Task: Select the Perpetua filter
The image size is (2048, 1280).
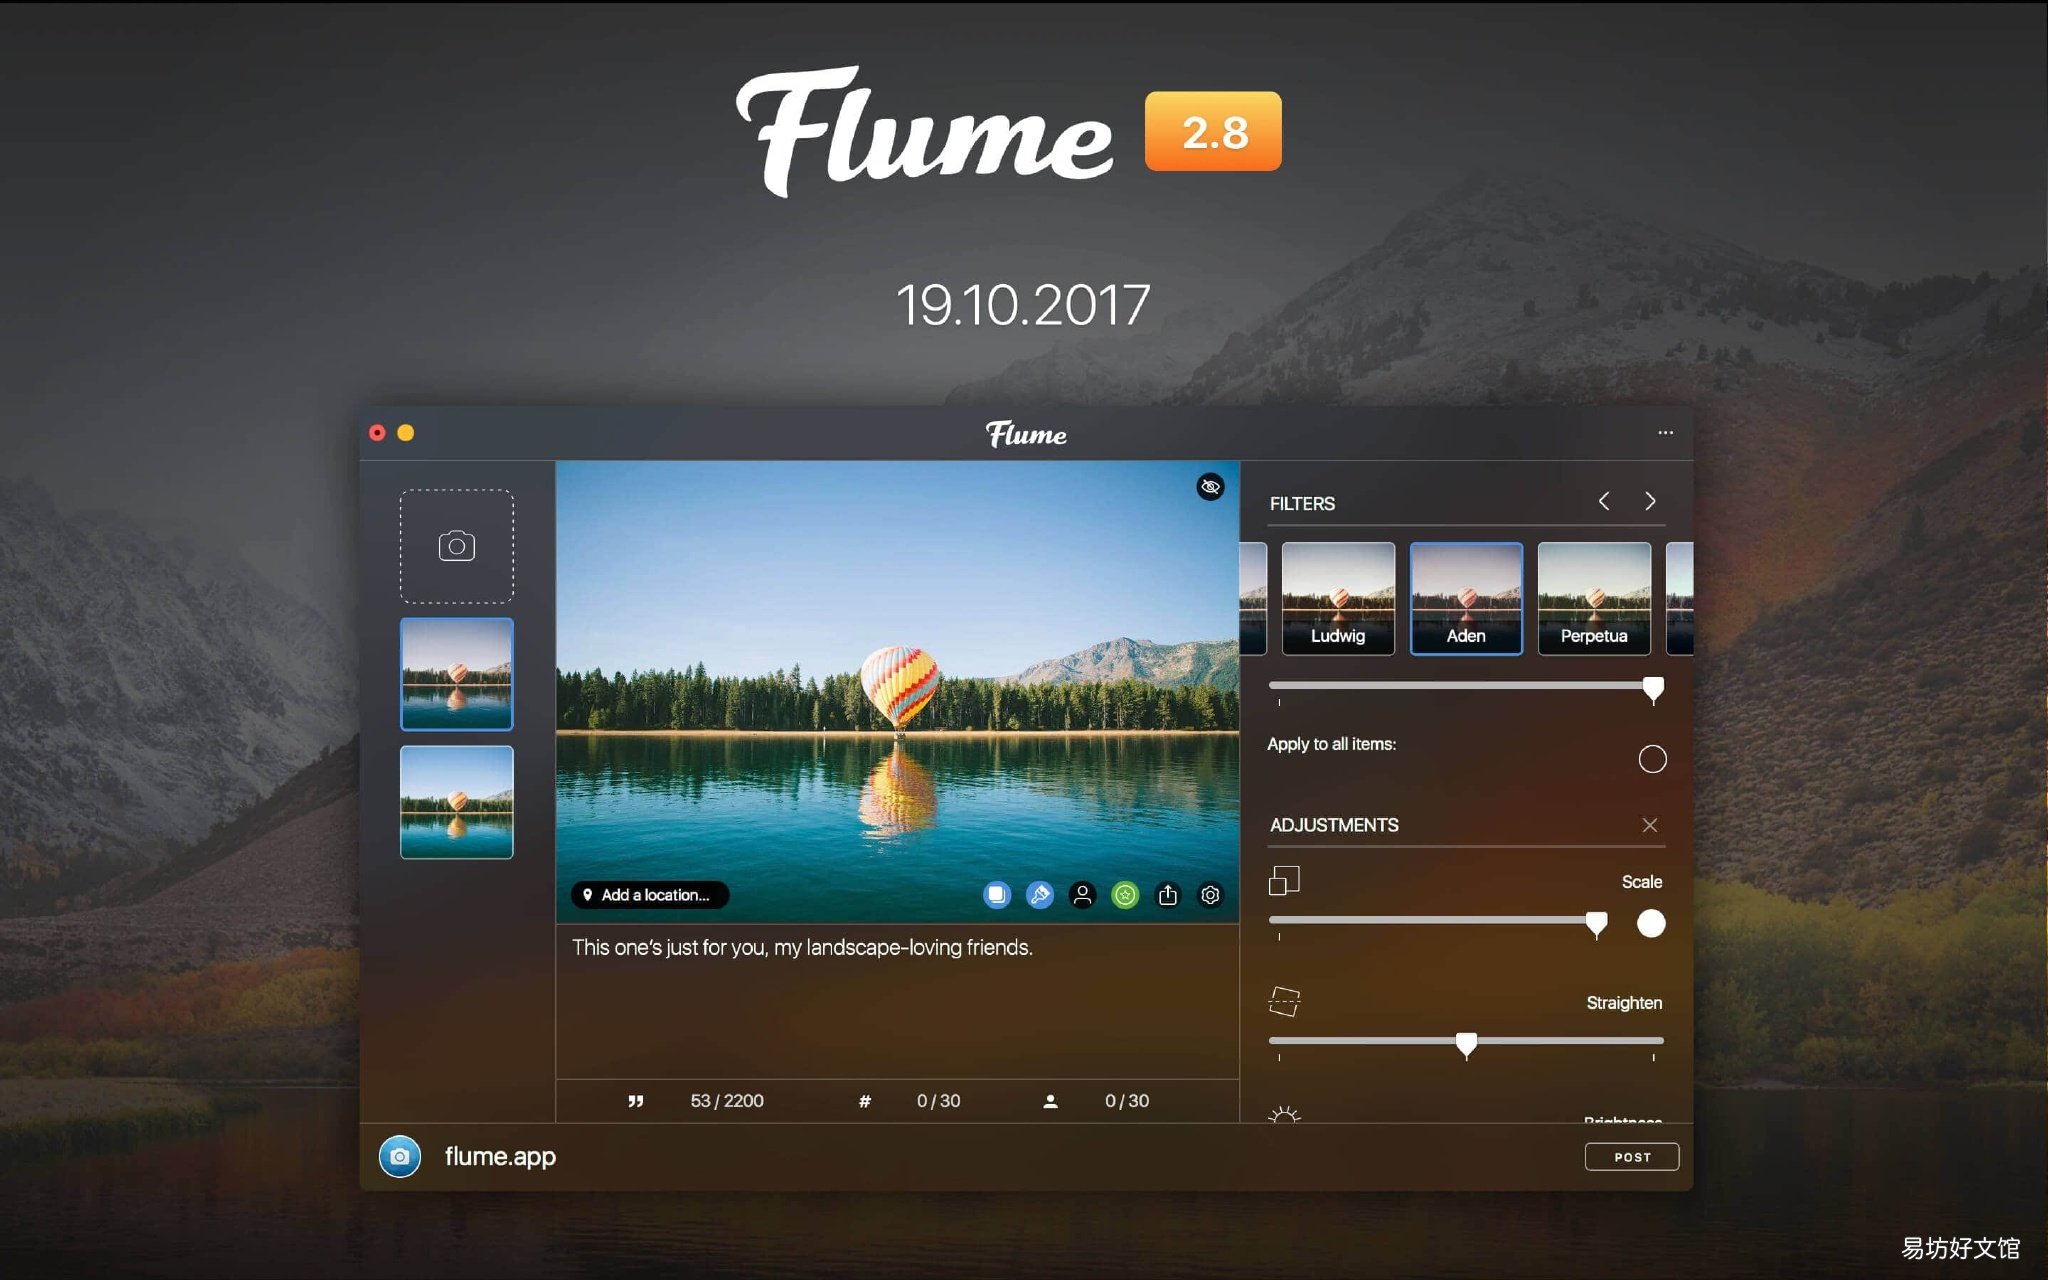Action: click(x=1594, y=599)
